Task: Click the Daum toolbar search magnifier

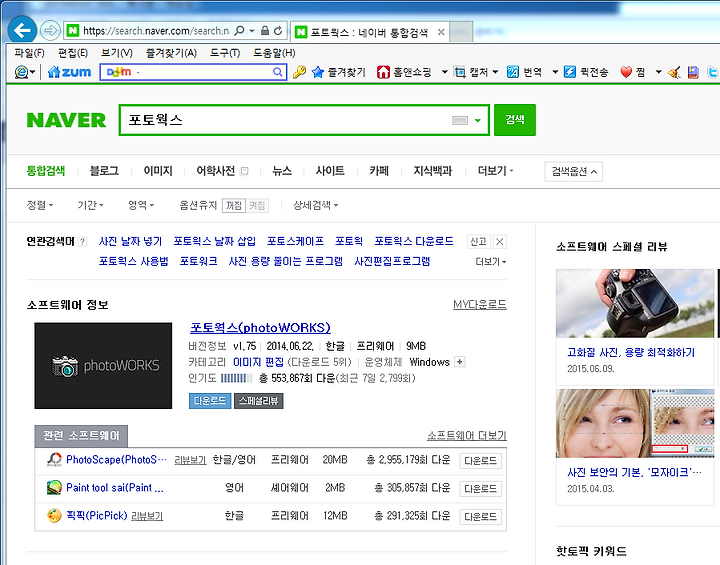Action: 277,72
